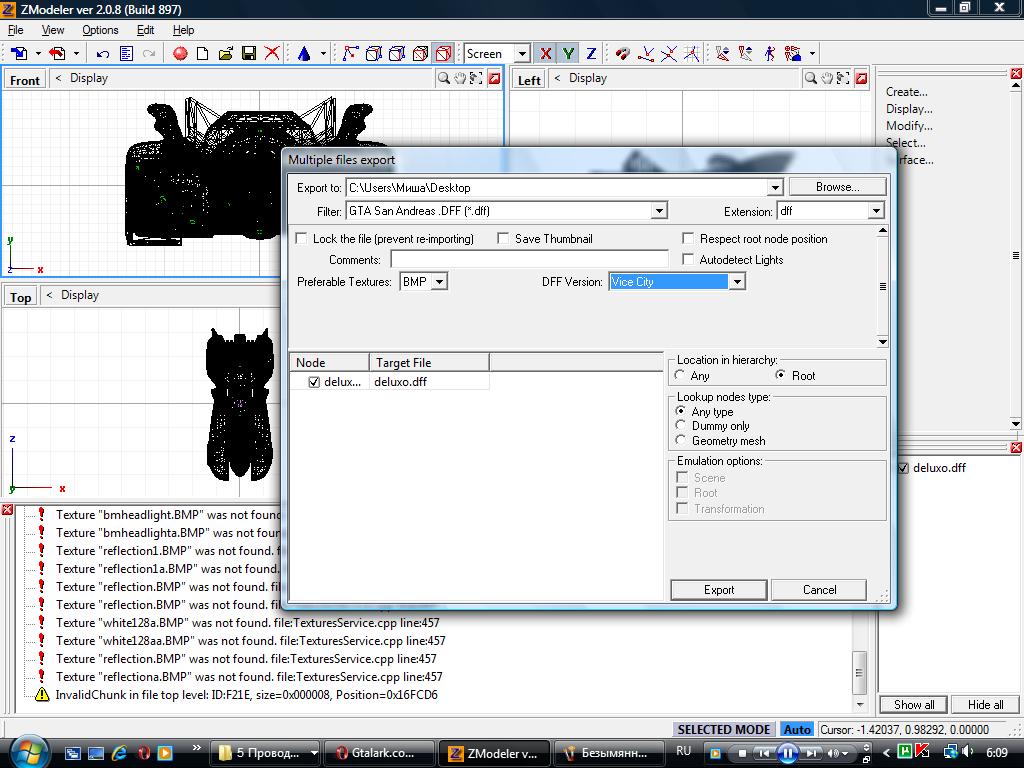Open the Options menu
This screenshot has height=768, width=1024.
[100, 30]
